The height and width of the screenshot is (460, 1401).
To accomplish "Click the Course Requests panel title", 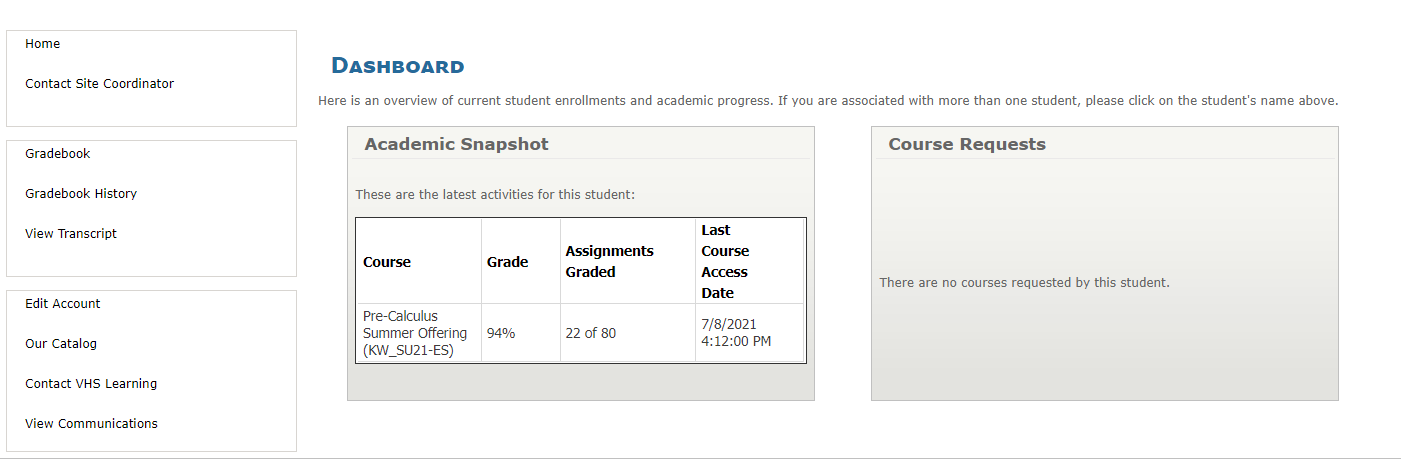I will point(966,144).
